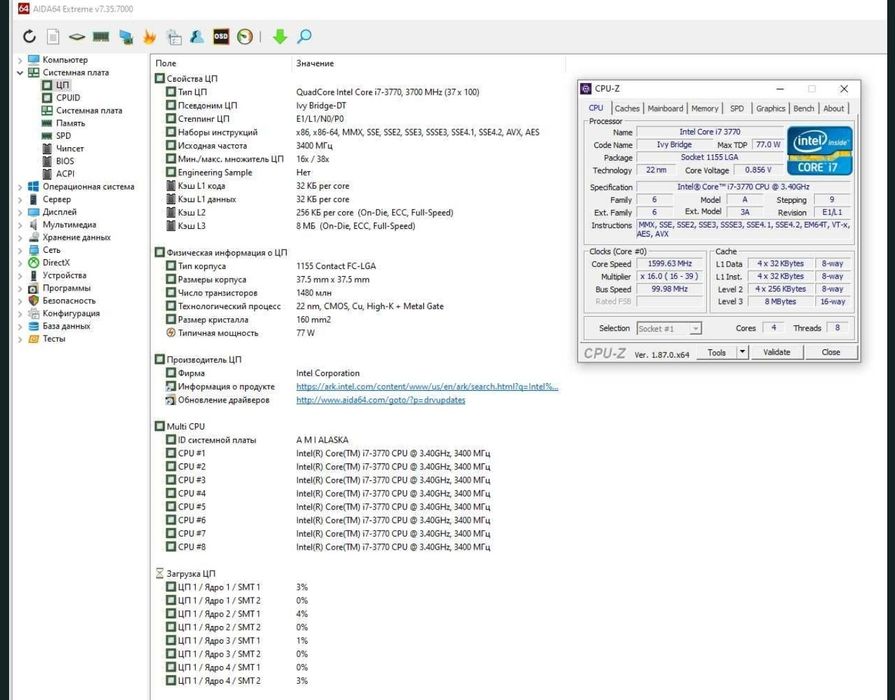The image size is (895, 700).
Task: Open the Tools dropdown arrow in CPU-Z
Action: 742,352
